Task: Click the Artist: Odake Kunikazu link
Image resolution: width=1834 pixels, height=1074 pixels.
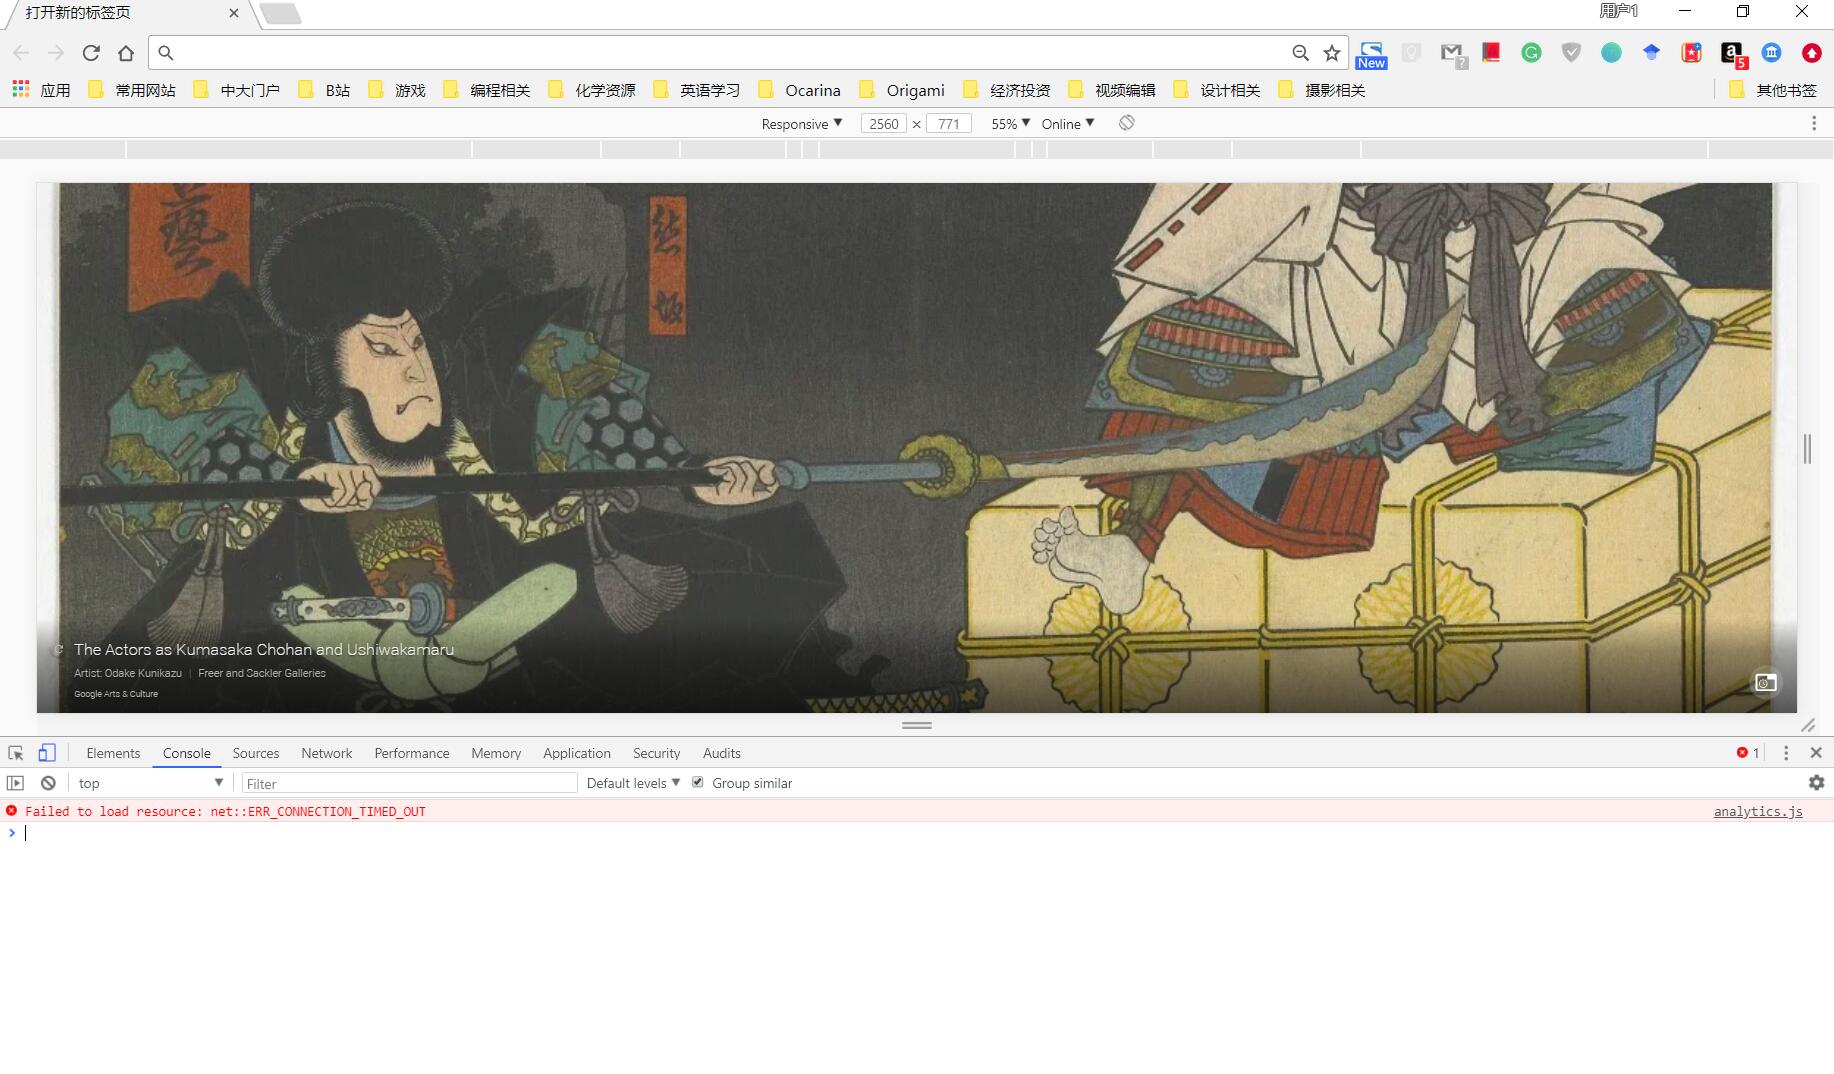Action: click(x=128, y=673)
